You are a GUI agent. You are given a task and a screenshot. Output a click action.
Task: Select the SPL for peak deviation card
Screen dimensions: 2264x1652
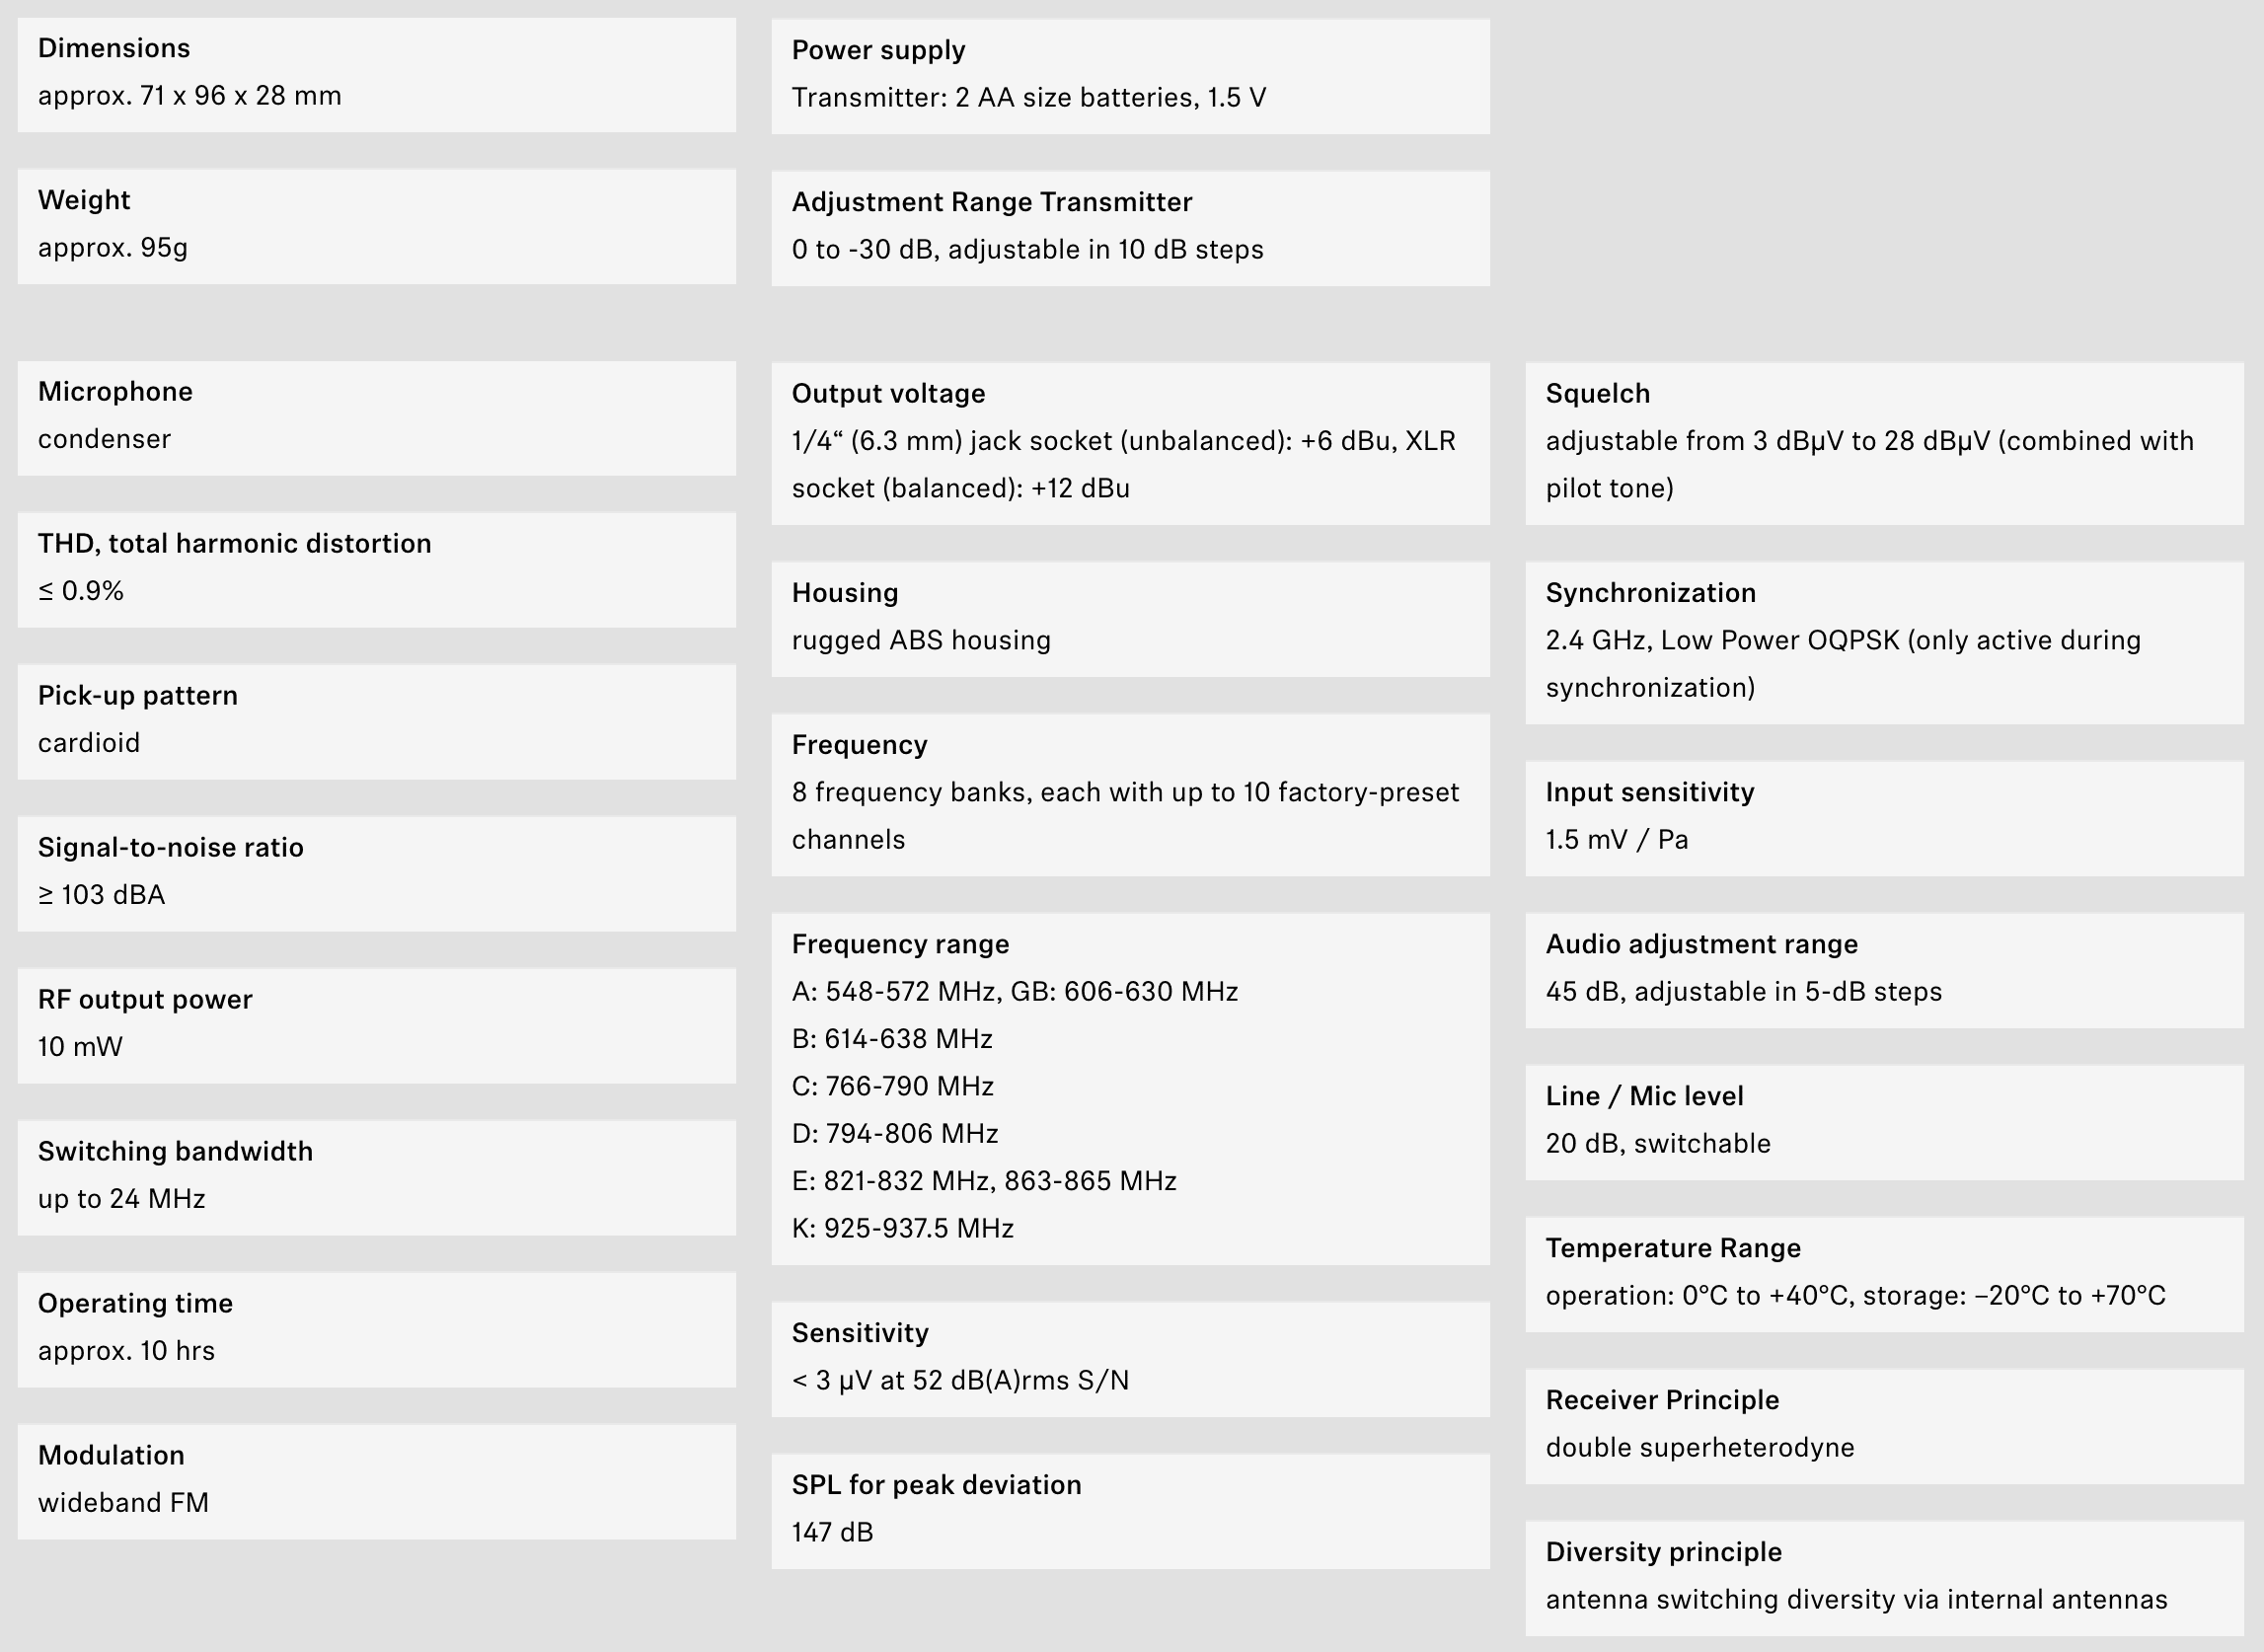pos(1130,1511)
